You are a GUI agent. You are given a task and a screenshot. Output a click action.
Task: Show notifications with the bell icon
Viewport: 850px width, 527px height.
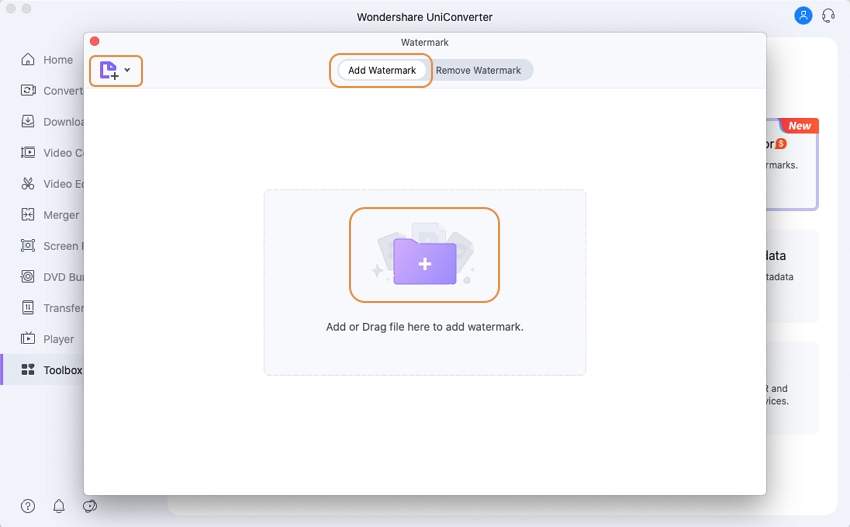(x=59, y=506)
